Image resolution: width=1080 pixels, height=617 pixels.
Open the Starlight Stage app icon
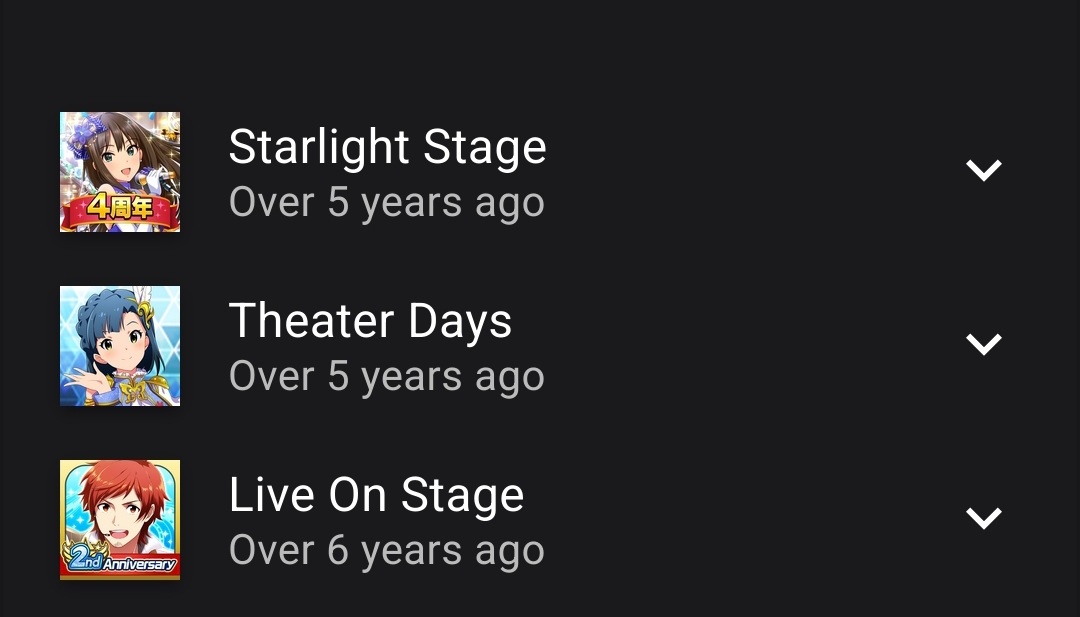pyautogui.click(x=120, y=171)
